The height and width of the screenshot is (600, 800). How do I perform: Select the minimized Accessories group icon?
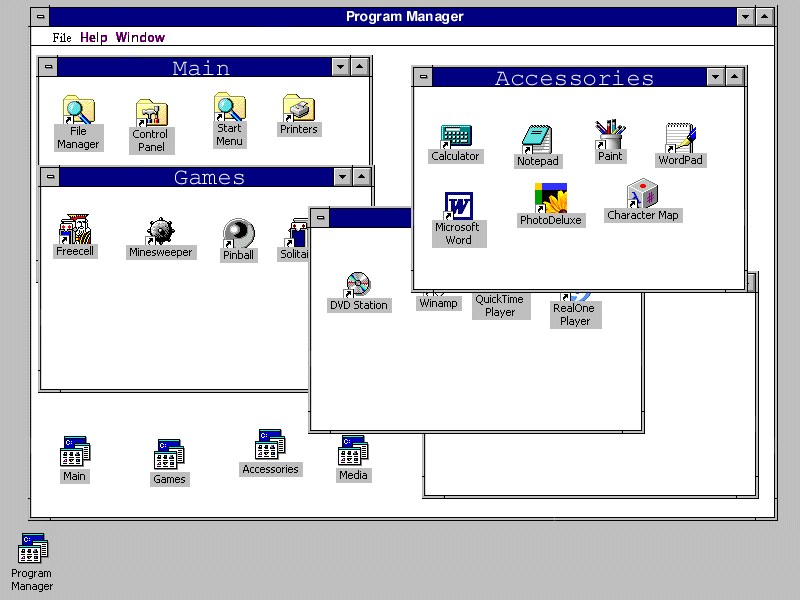coord(270,453)
